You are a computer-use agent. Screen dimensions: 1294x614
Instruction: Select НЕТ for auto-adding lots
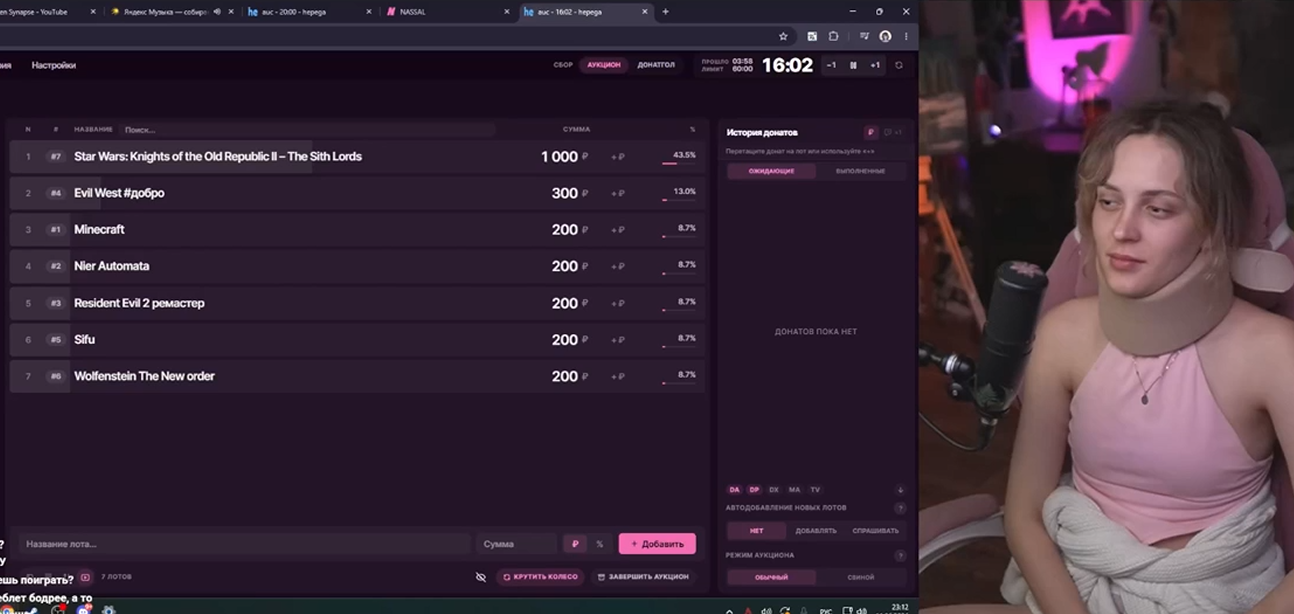[x=757, y=530]
